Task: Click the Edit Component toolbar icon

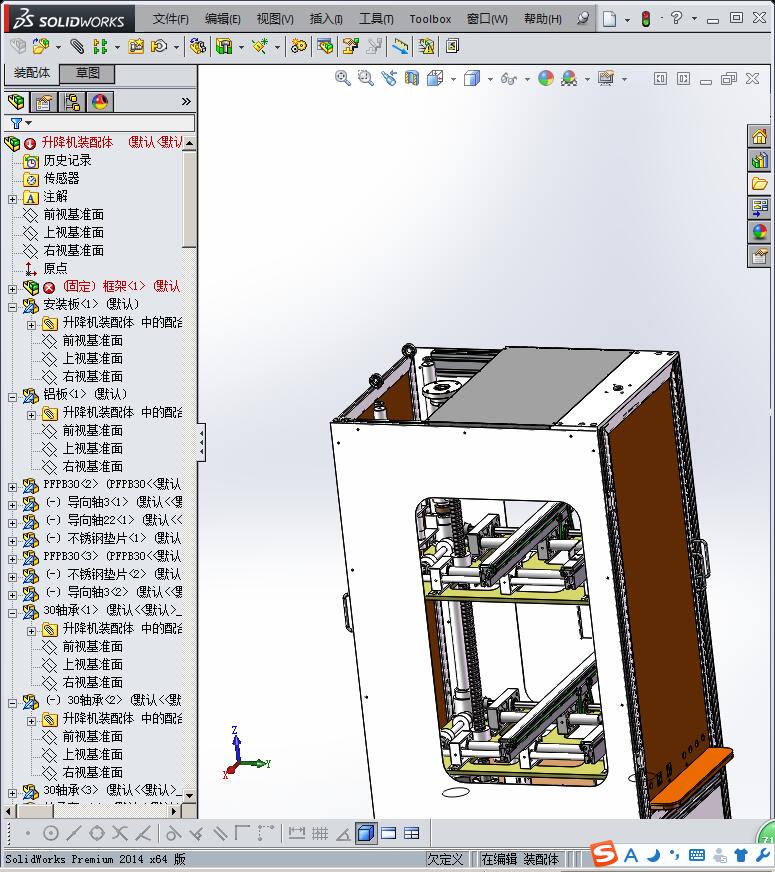Action: [x=18, y=46]
